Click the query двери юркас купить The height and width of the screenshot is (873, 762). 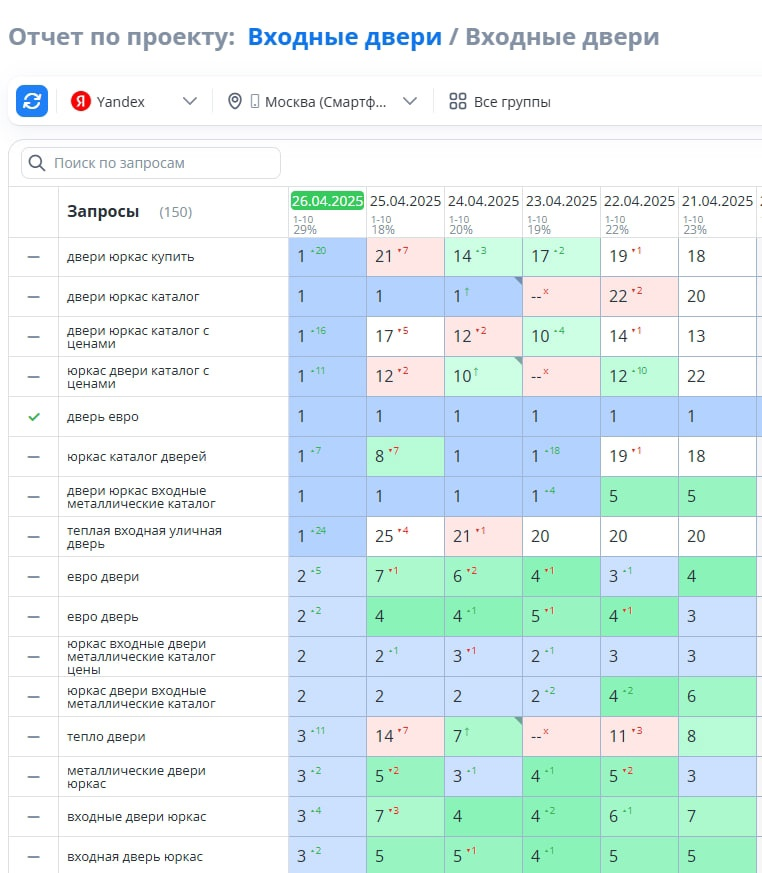click(130, 257)
